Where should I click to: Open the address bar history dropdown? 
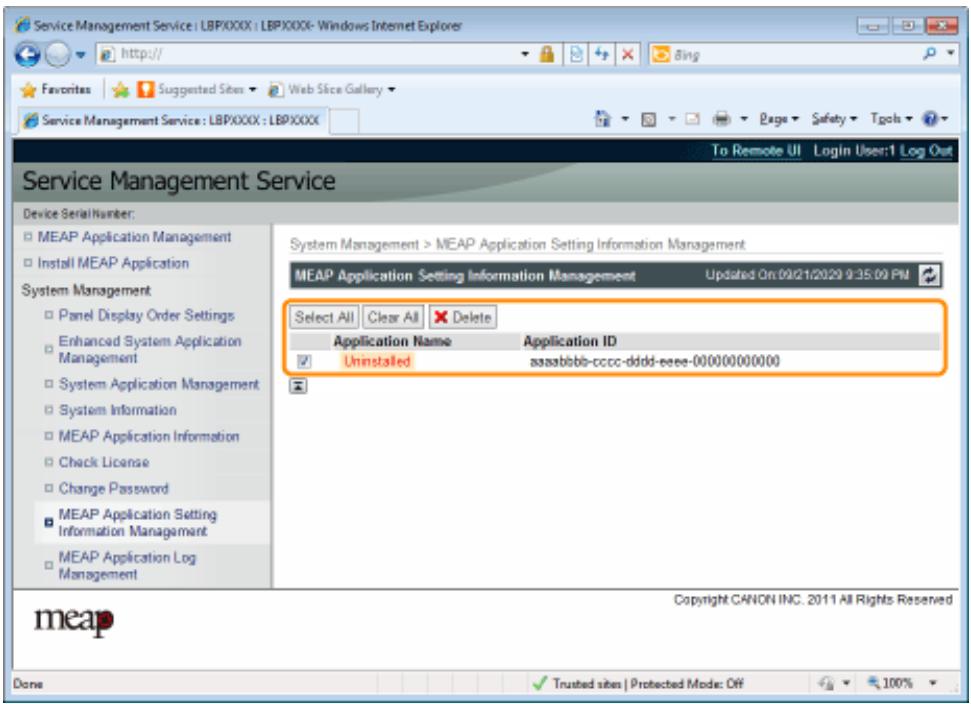[x=525, y=54]
